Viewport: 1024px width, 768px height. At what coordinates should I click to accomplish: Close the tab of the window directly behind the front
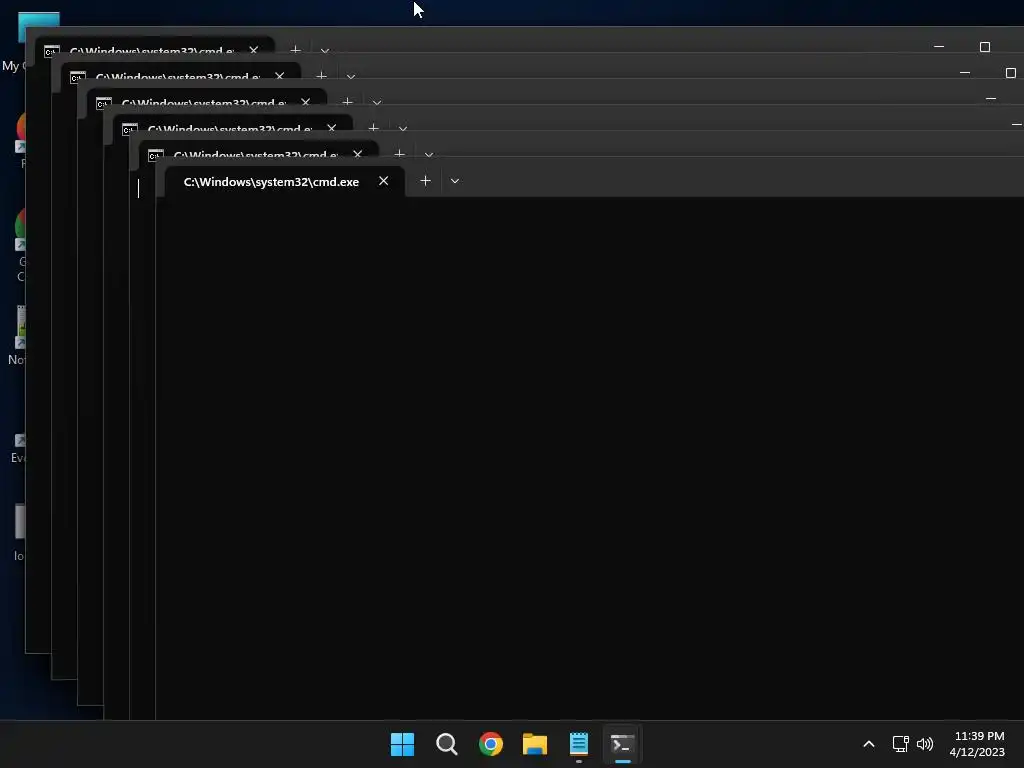pos(357,154)
